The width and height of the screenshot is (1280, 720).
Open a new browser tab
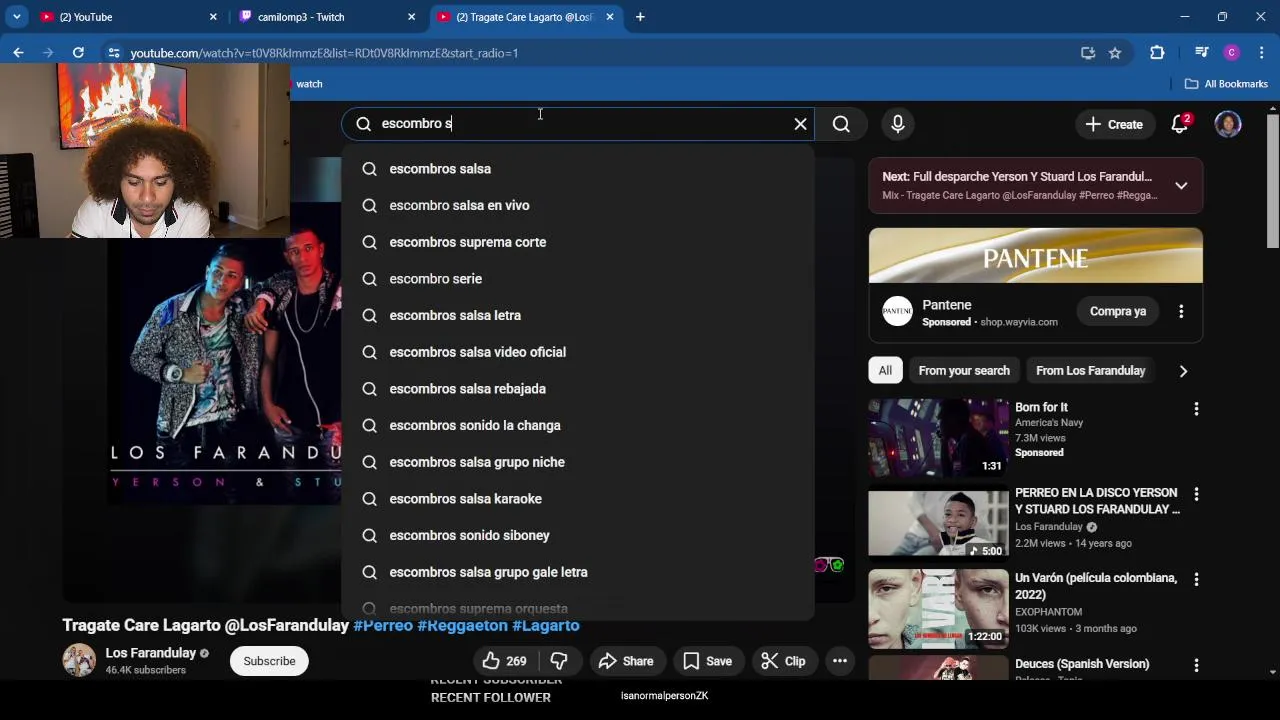pyautogui.click(x=640, y=17)
